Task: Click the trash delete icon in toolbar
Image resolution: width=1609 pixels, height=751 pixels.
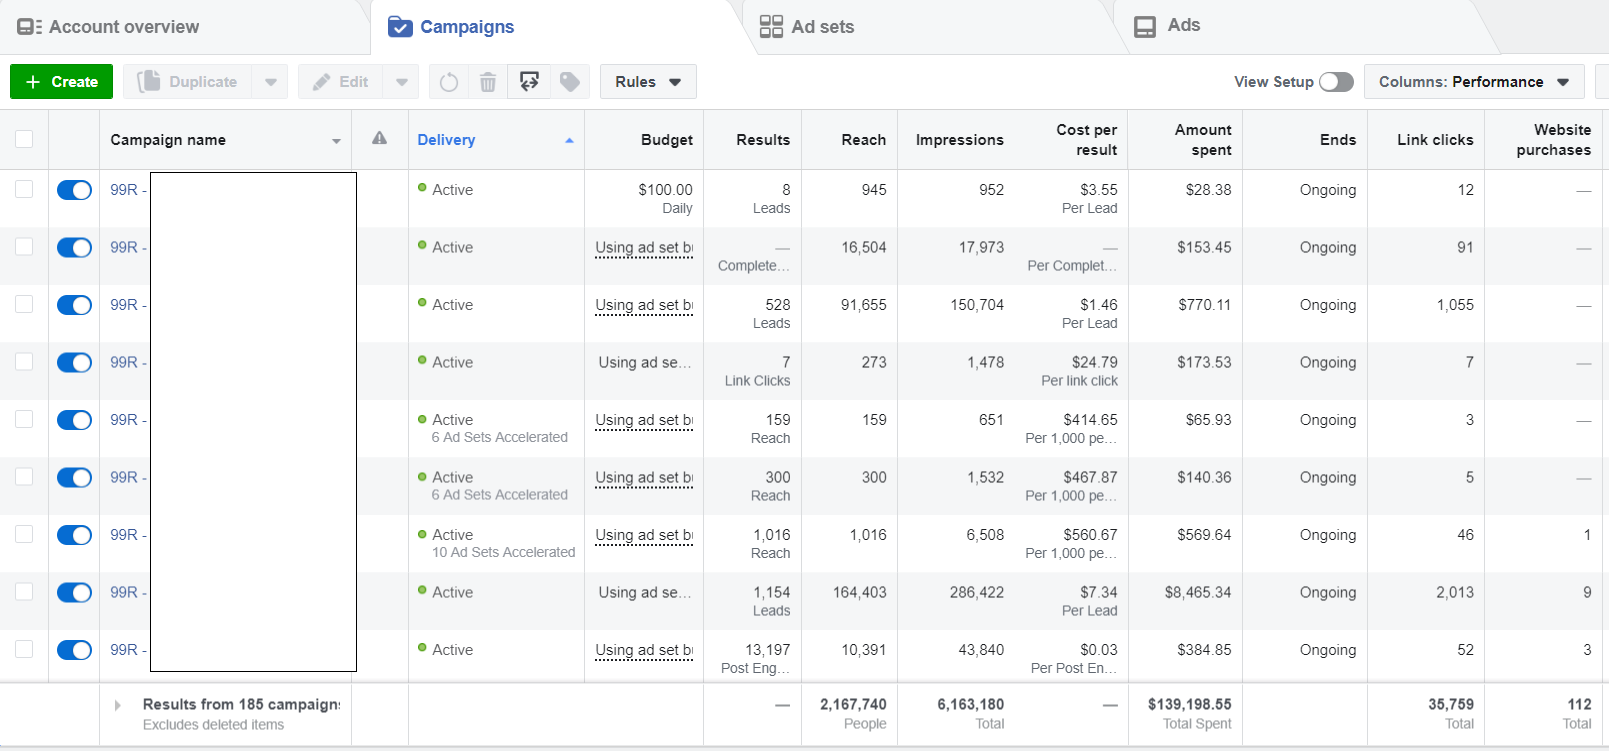Action: pos(488,82)
